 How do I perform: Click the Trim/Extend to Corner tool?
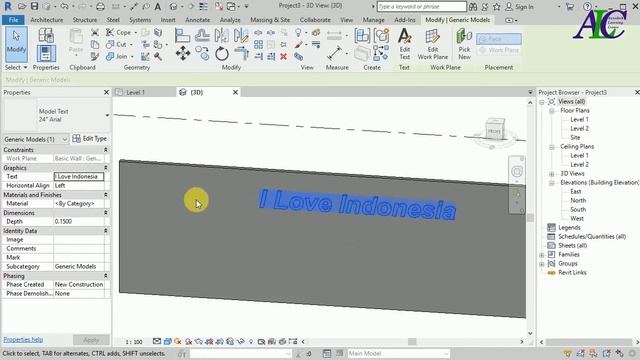click(241, 53)
